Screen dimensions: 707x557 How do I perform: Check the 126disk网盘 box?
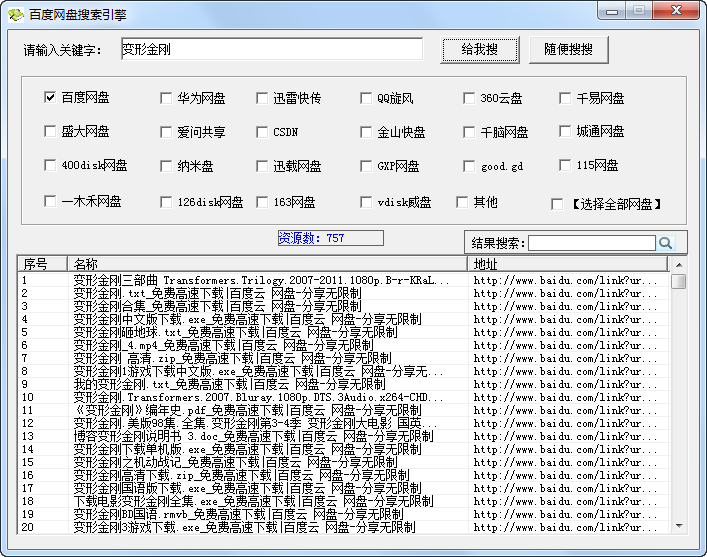166,202
